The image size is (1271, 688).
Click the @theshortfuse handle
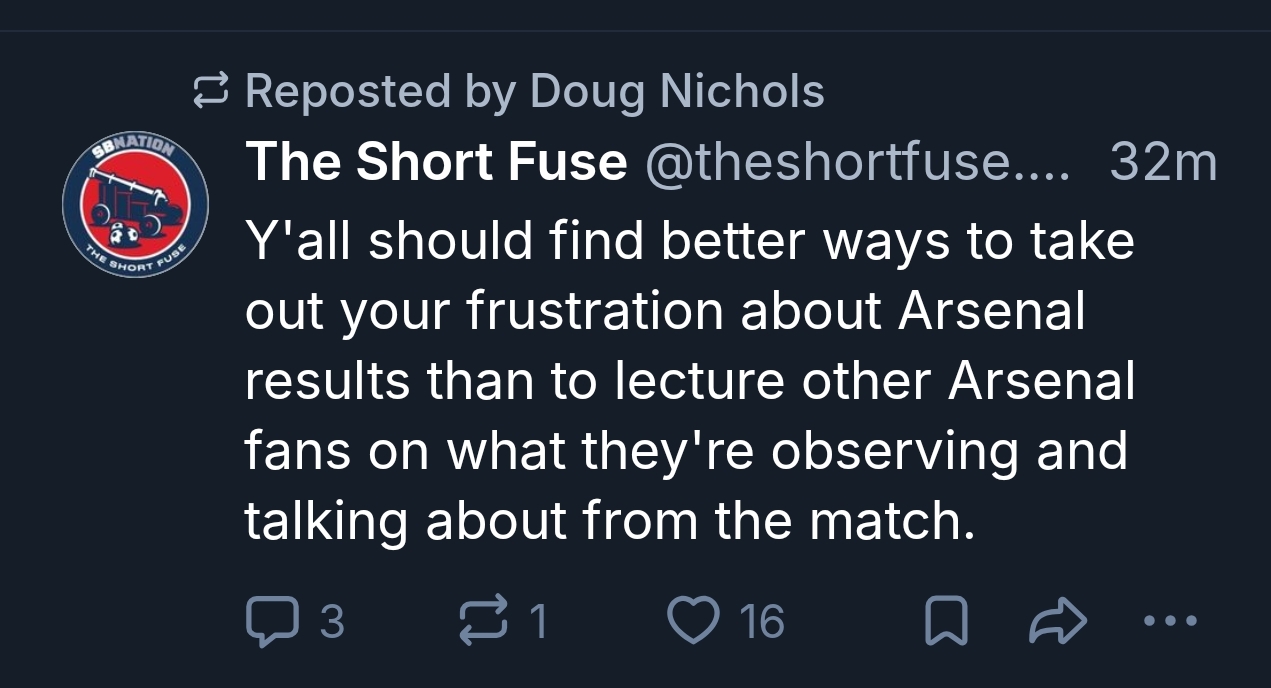(860, 163)
